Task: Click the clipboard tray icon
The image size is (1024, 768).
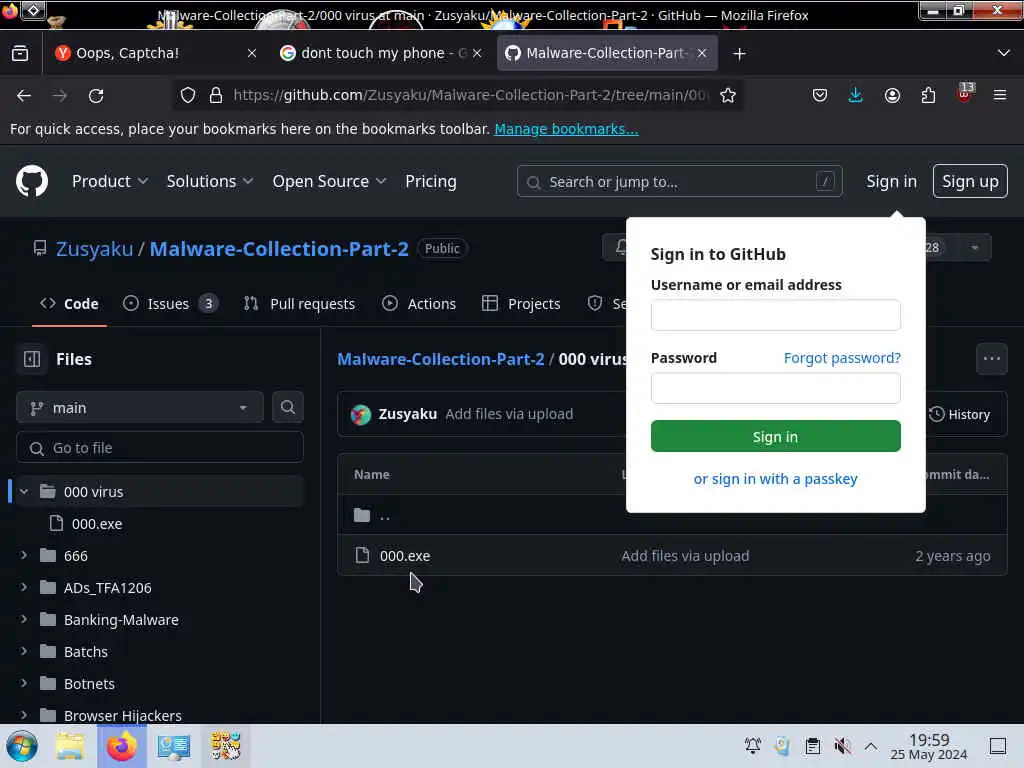Action: pos(812,746)
